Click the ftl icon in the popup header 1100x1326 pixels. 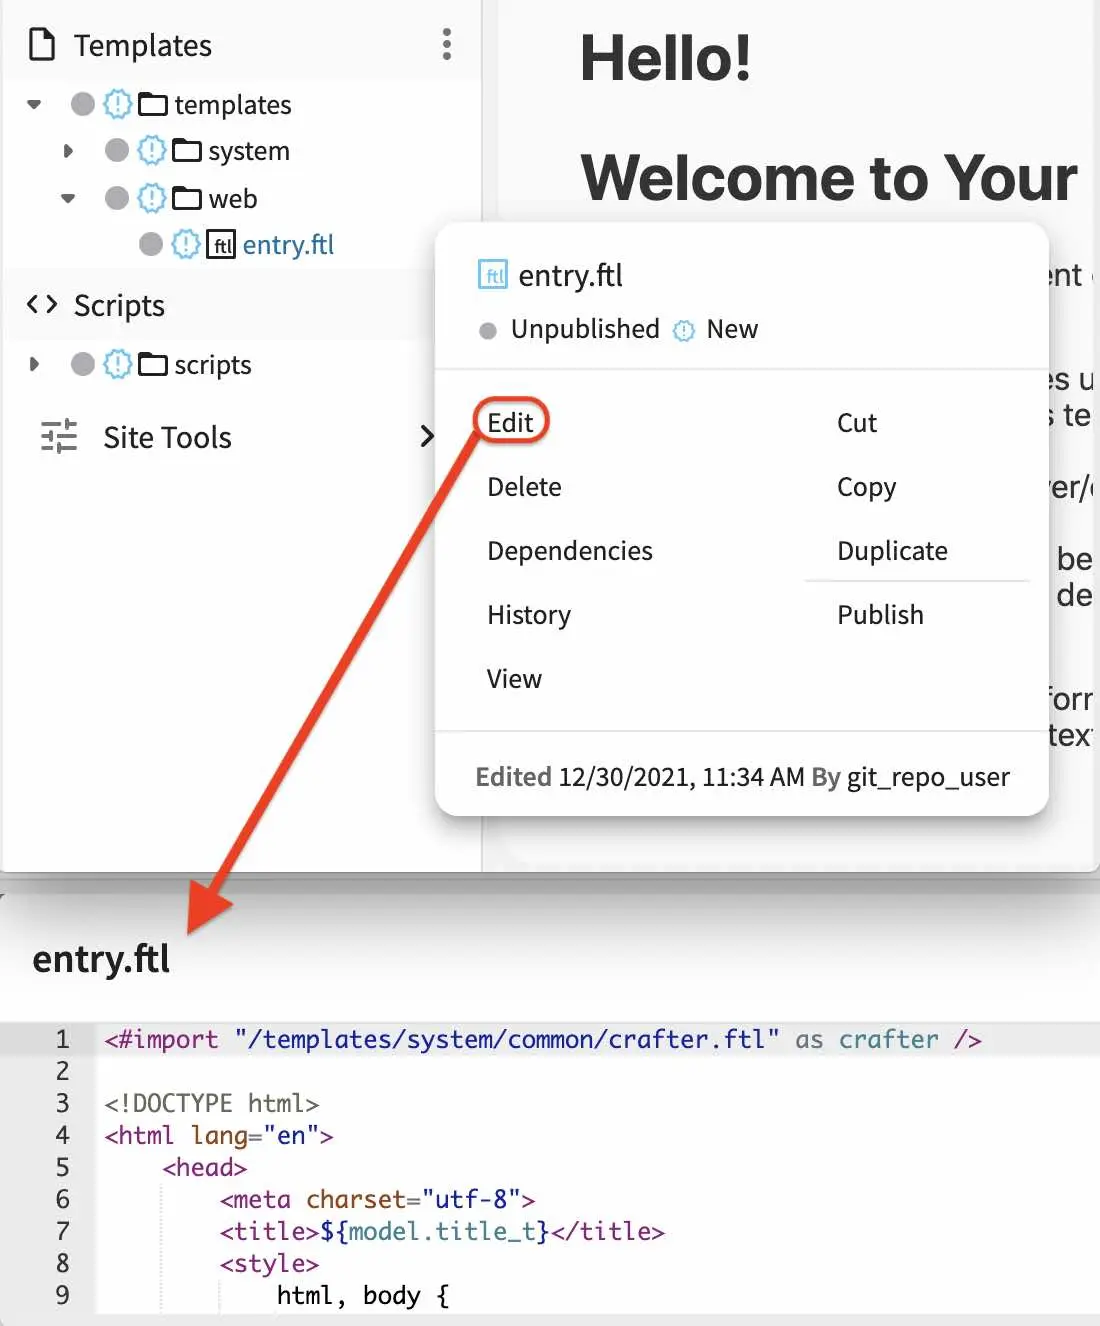pyautogui.click(x=493, y=275)
